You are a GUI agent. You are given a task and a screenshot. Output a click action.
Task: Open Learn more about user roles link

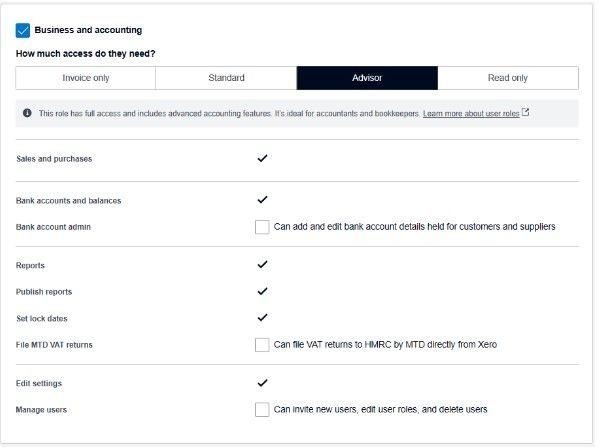click(x=471, y=113)
